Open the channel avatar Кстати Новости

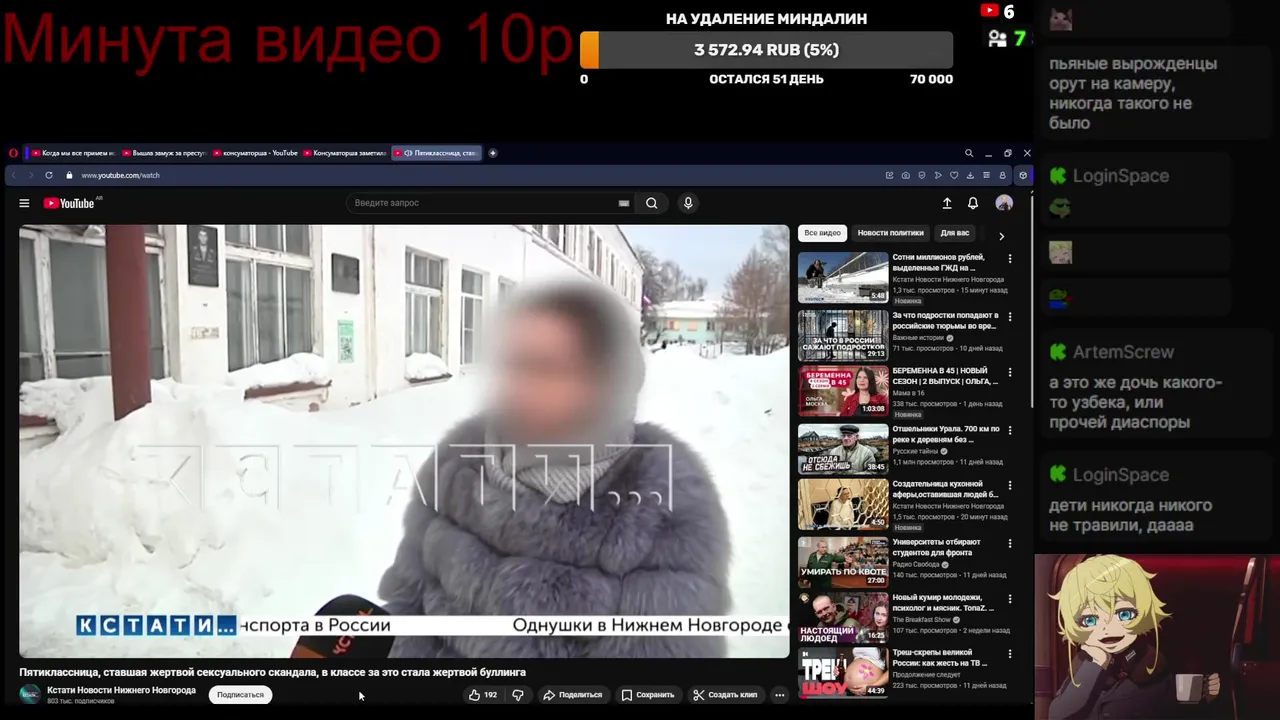pos(30,695)
